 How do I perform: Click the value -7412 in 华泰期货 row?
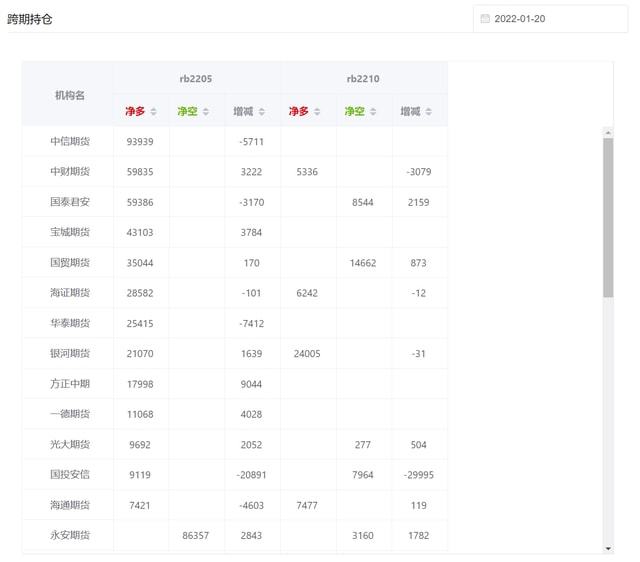tap(251, 324)
